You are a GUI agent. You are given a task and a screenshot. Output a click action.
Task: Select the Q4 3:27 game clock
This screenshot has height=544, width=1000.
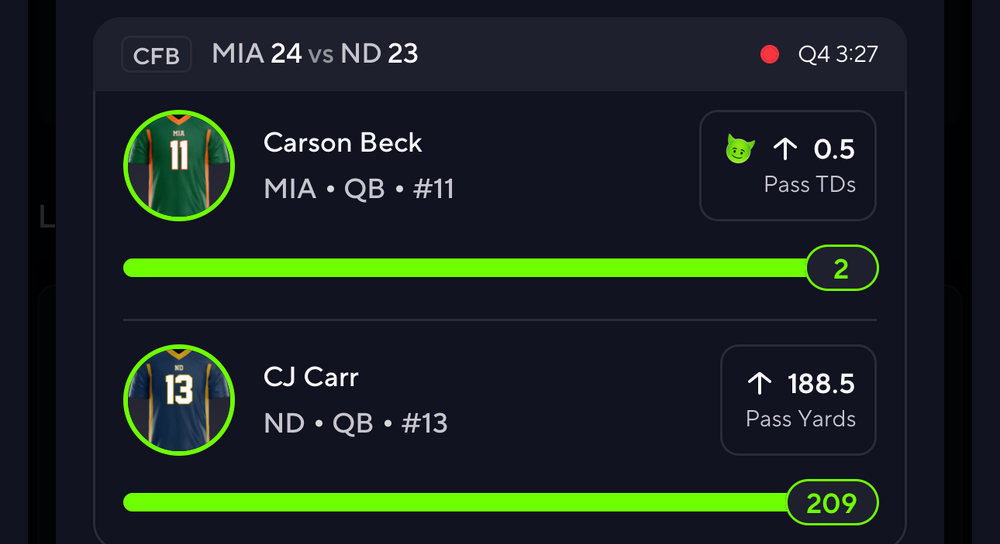[x=837, y=54]
